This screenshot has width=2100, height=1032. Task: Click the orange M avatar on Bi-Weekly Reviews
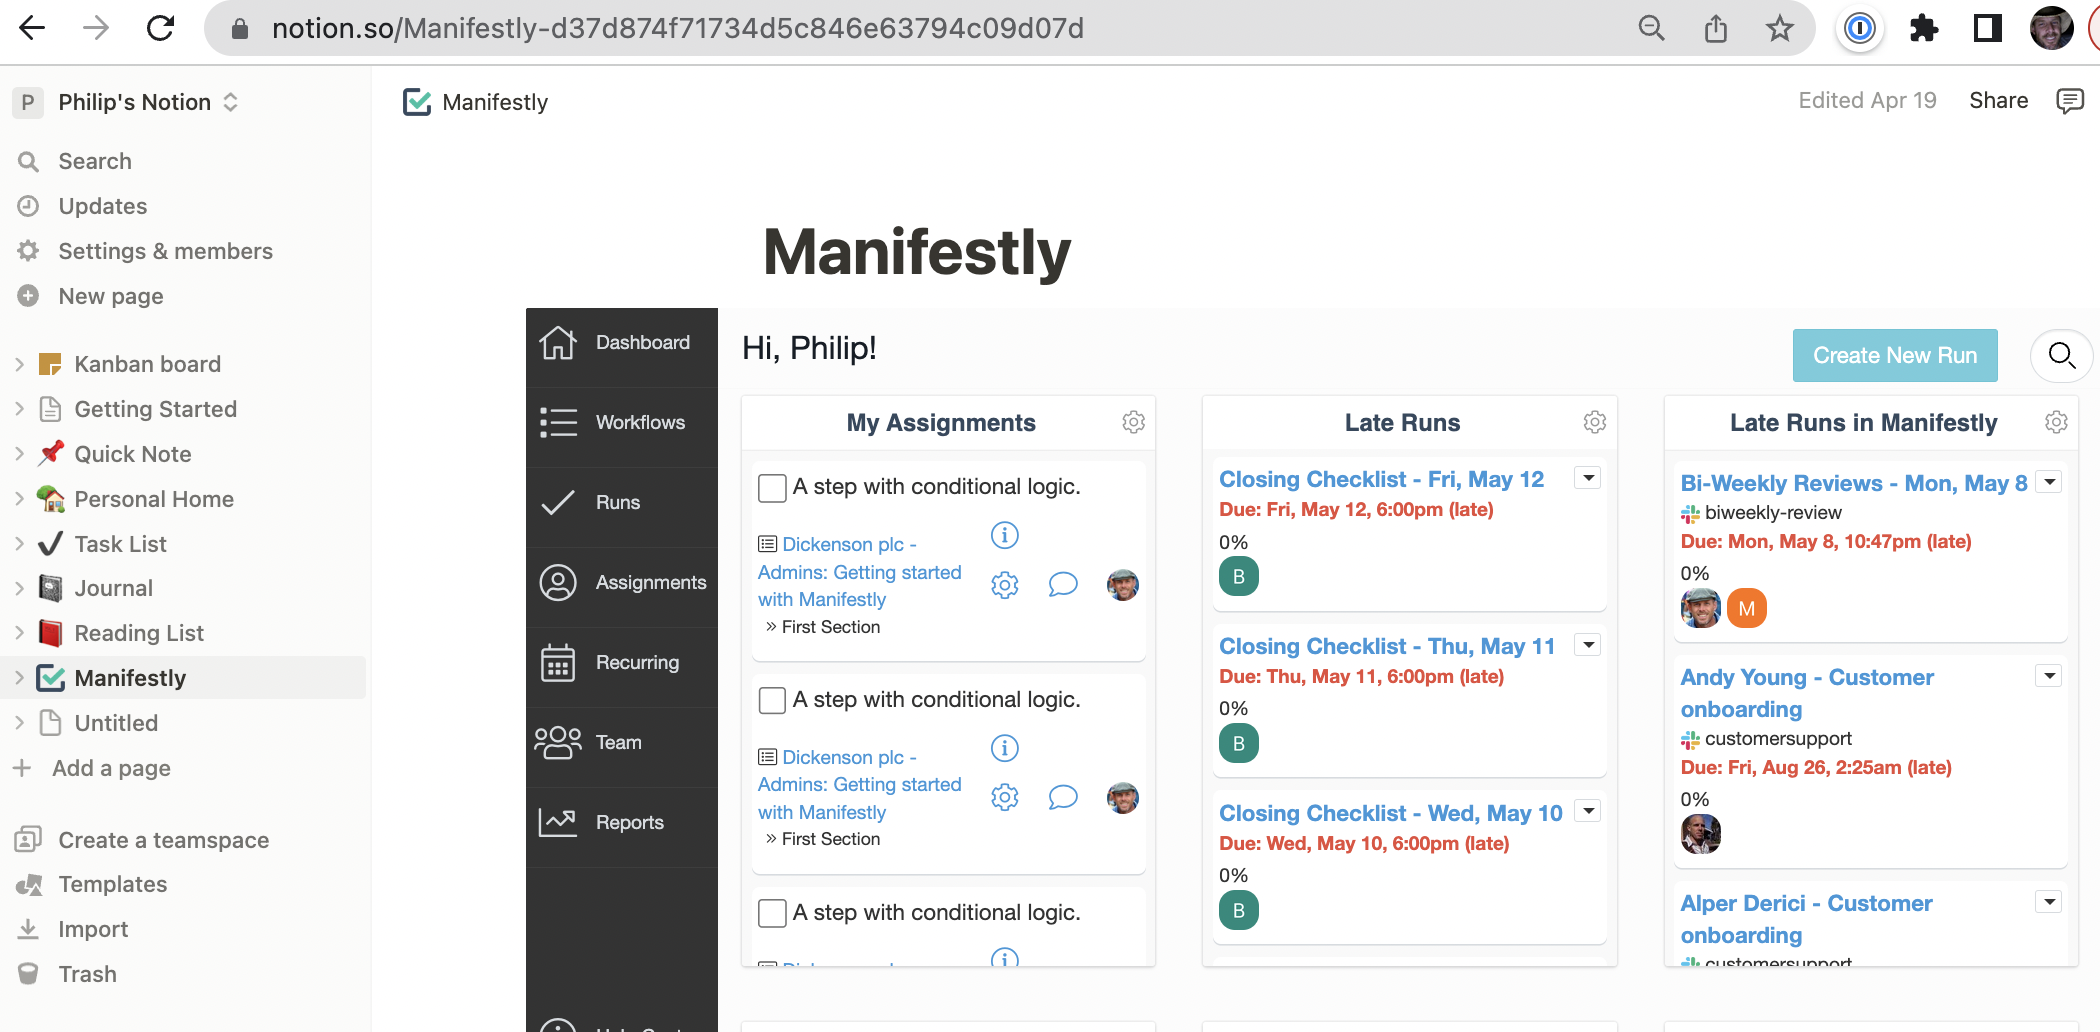[1747, 608]
